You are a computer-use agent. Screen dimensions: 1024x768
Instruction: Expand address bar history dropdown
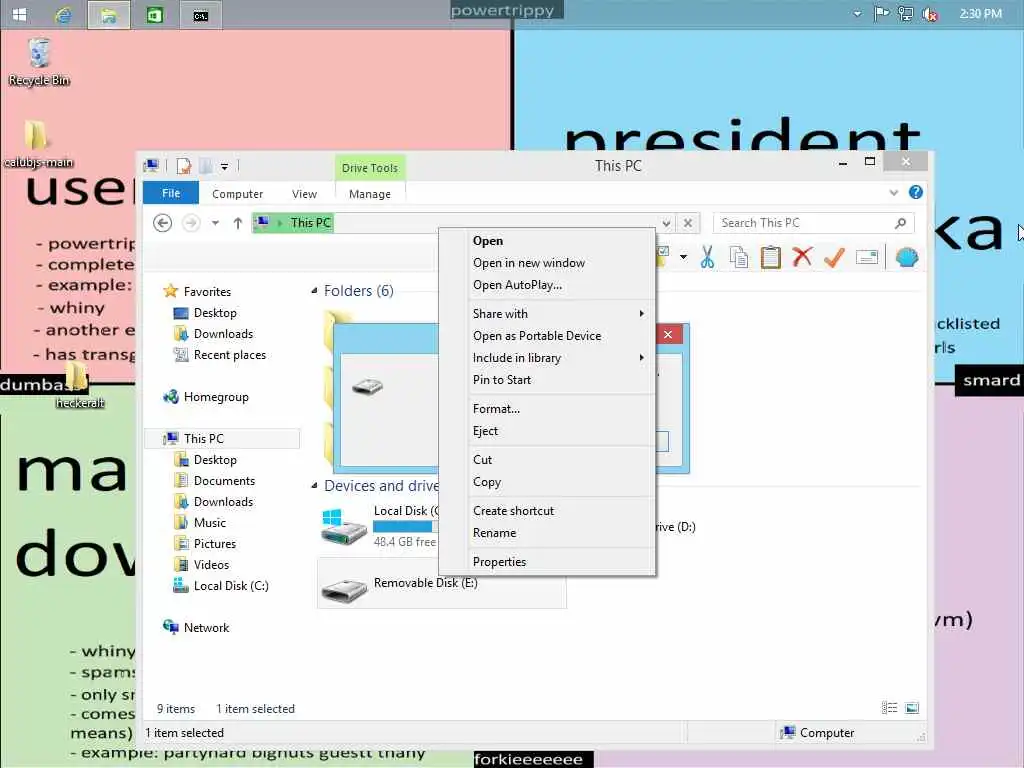[666, 223]
